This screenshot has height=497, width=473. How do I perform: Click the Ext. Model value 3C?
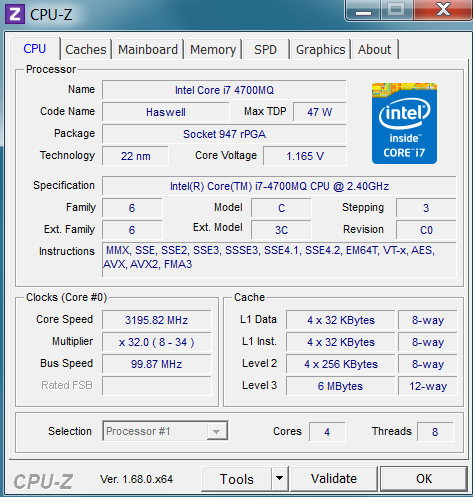(281, 230)
